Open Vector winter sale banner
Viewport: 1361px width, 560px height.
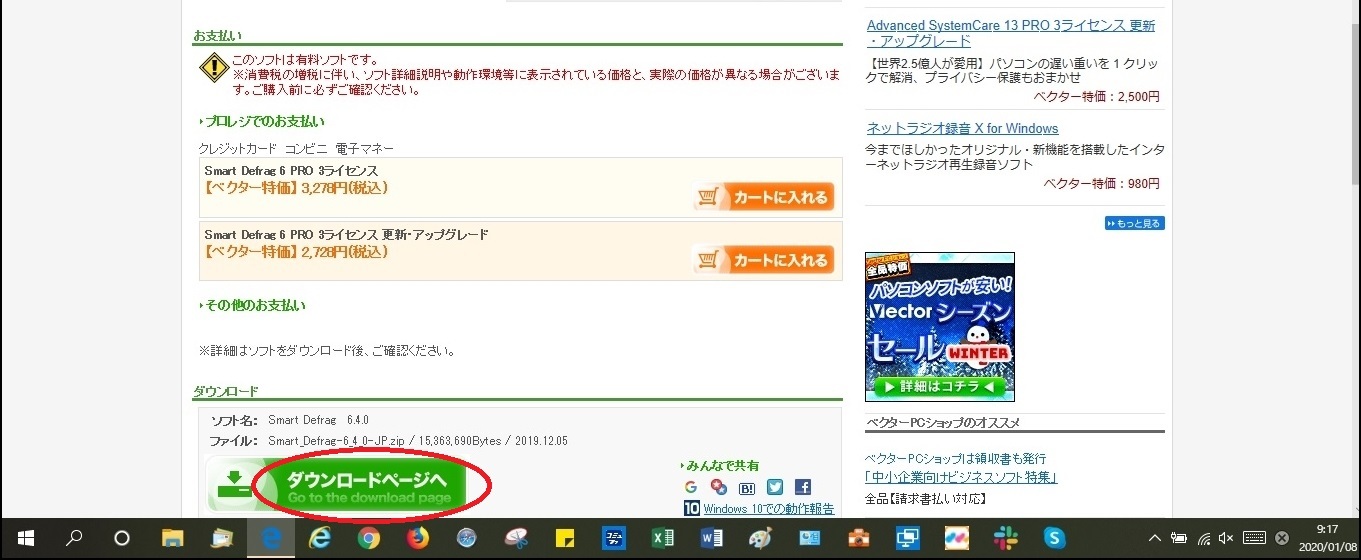(x=940, y=327)
